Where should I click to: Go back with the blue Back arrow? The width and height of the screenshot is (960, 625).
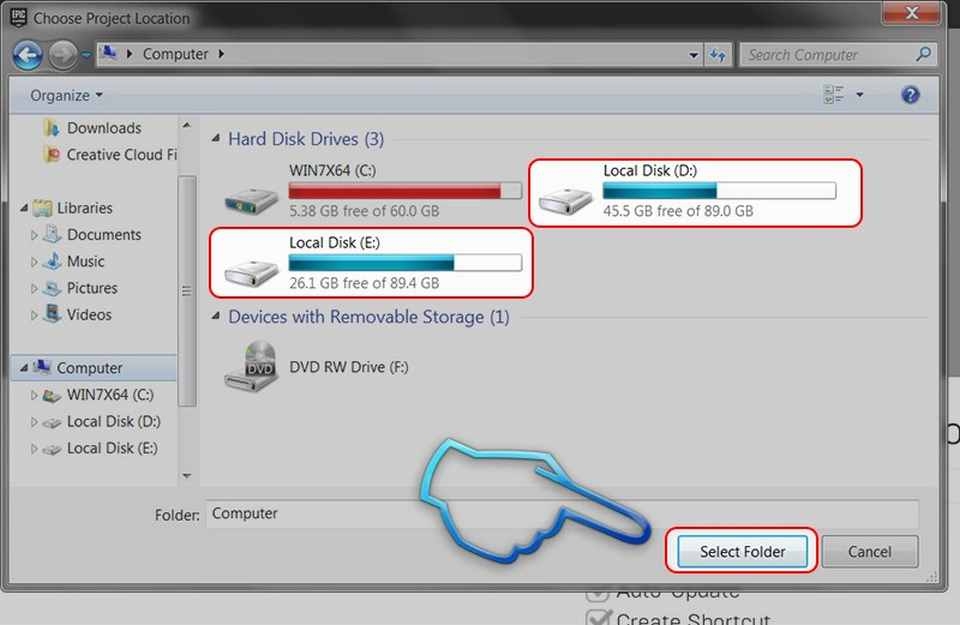pyautogui.click(x=28, y=56)
